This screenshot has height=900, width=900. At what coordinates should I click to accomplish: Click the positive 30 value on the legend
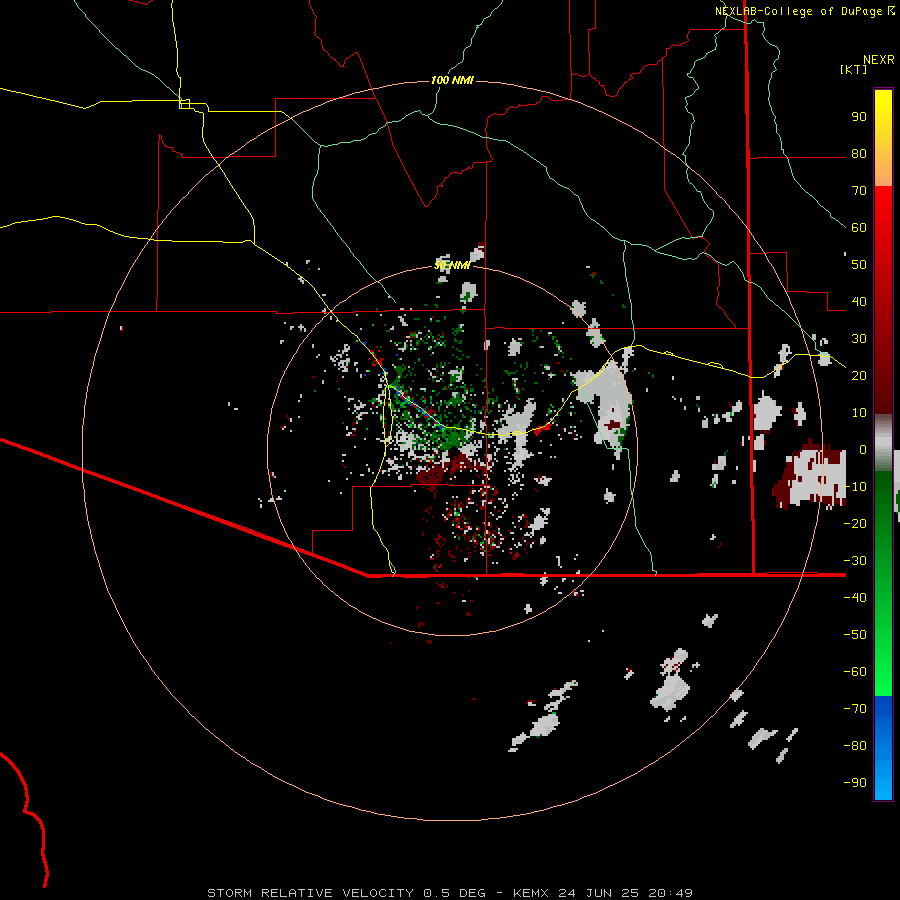pyautogui.click(x=859, y=339)
